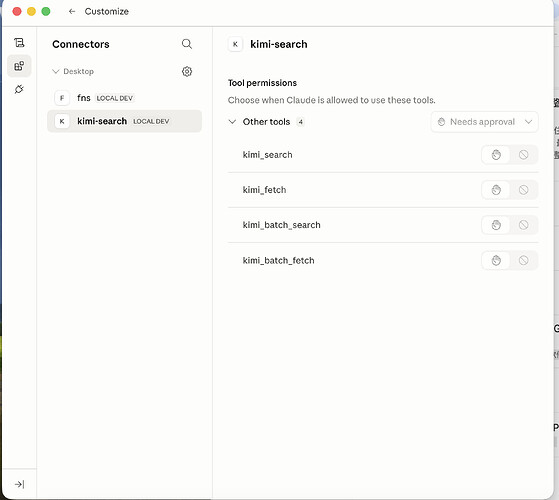Viewport: 559px width, 500px height.
Task: Collapse the Desktop connectors group
Action: 56,71
